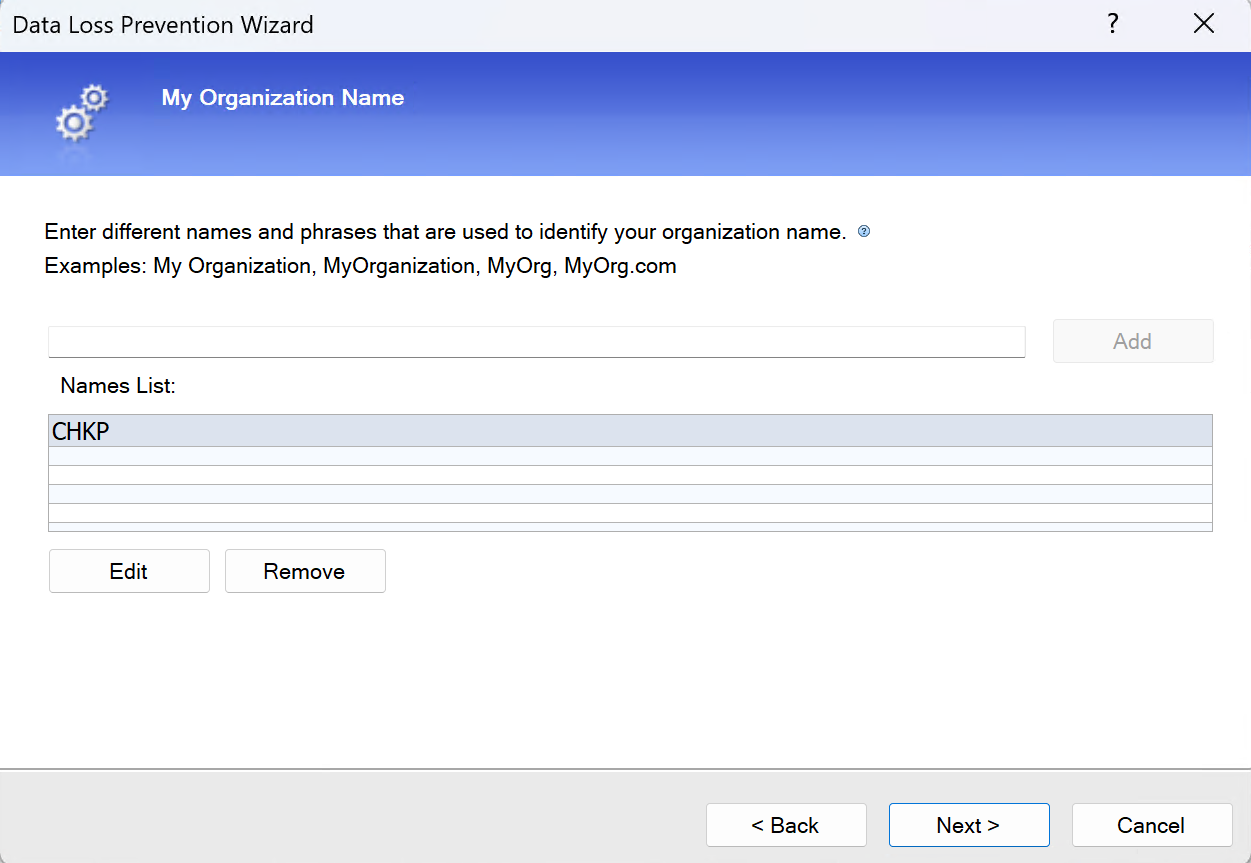1251x863 pixels.
Task: Go back to the previous wizard step
Action: coord(786,825)
